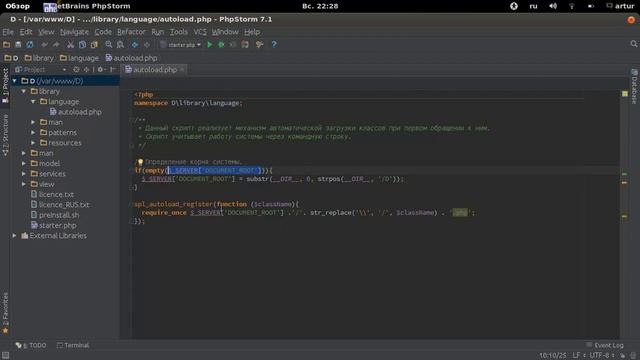This screenshot has height=360, width=640.
Task: Click the Synchronize toolbar icon
Action: (30, 45)
